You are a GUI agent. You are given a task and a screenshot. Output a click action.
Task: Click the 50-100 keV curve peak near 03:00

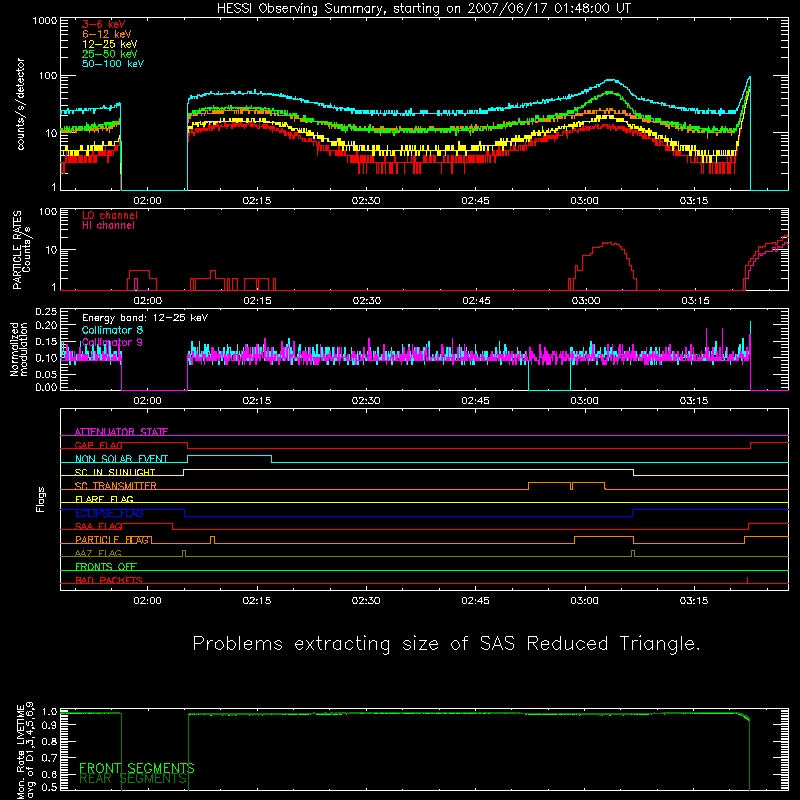point(611,80)
